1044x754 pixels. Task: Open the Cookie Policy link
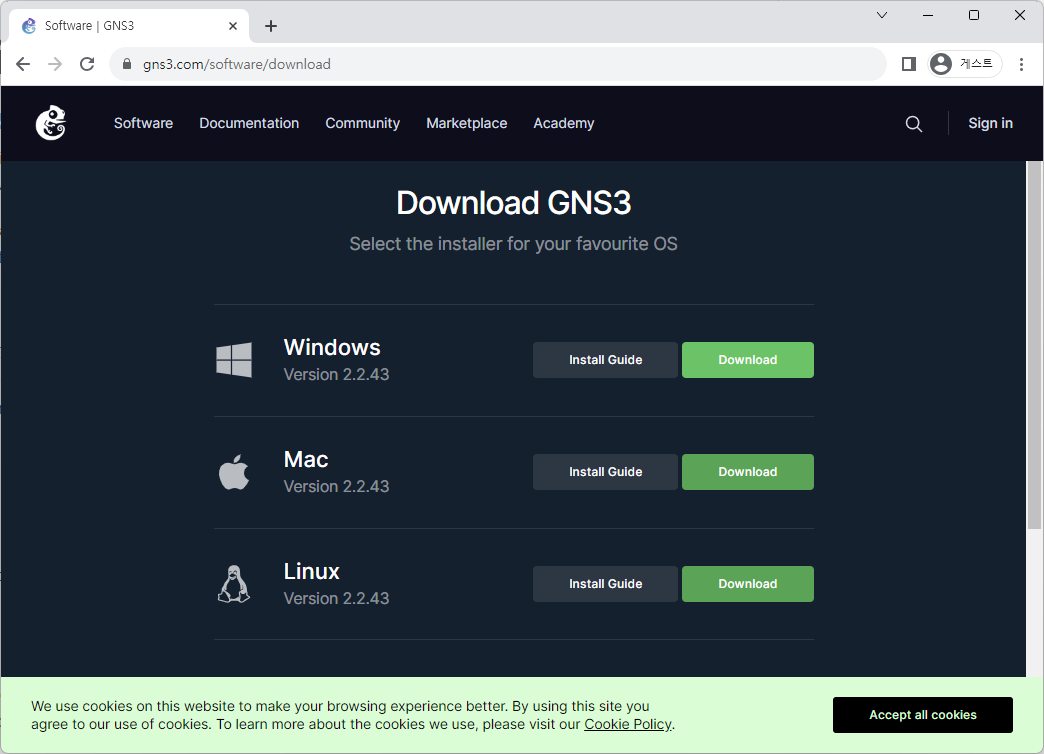(628, 724)
